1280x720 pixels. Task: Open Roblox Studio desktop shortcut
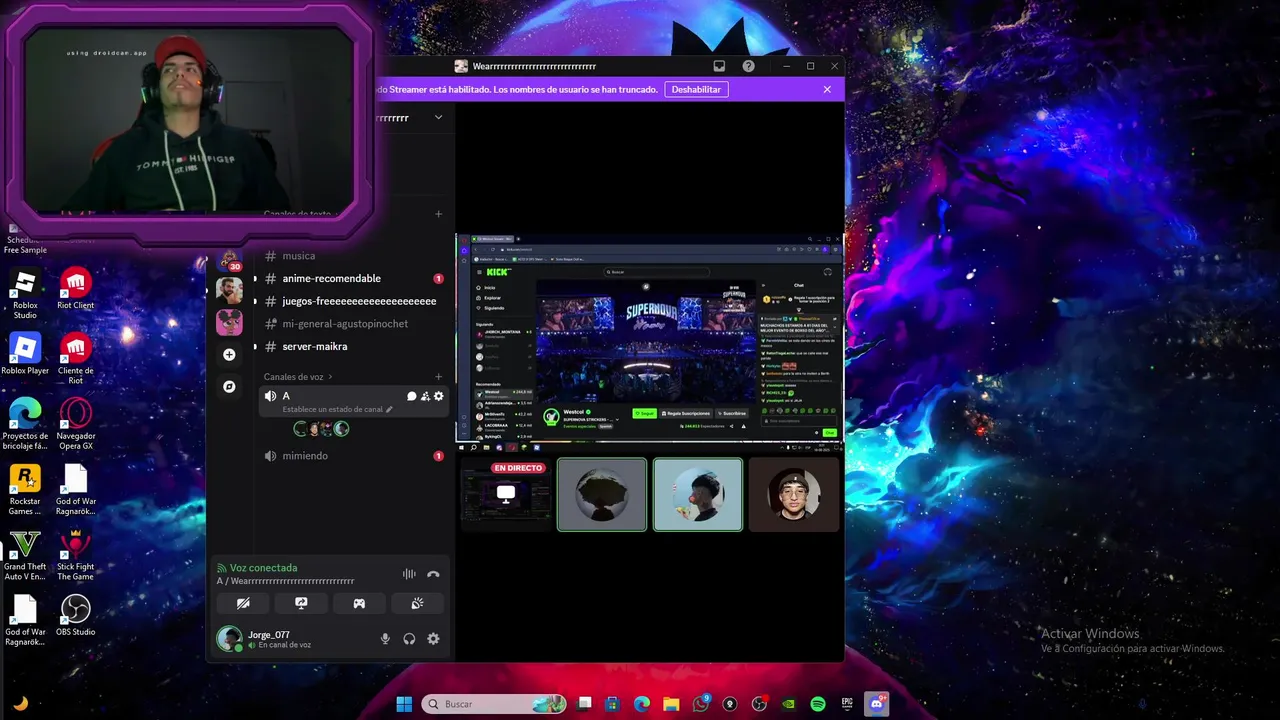coord(25,294)
